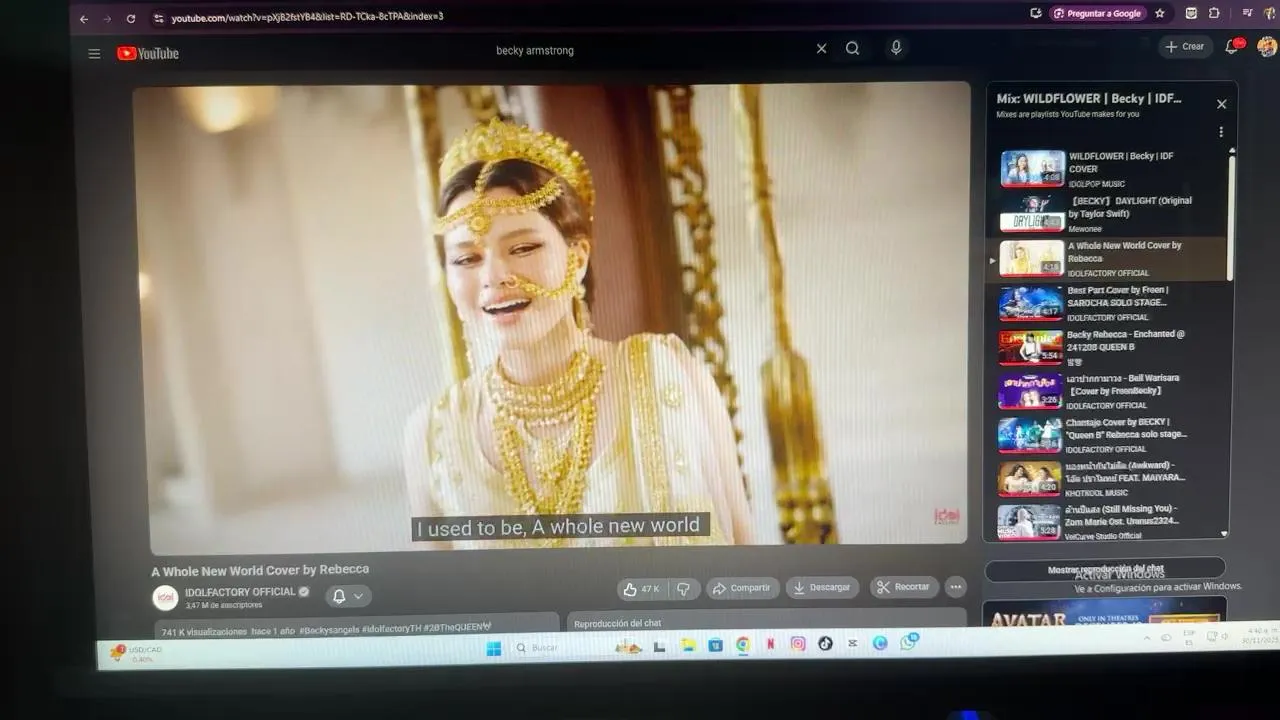Toggle subscription notification bell dropdown
Screen dimensions: 1280x720
[x=348, y=596]
